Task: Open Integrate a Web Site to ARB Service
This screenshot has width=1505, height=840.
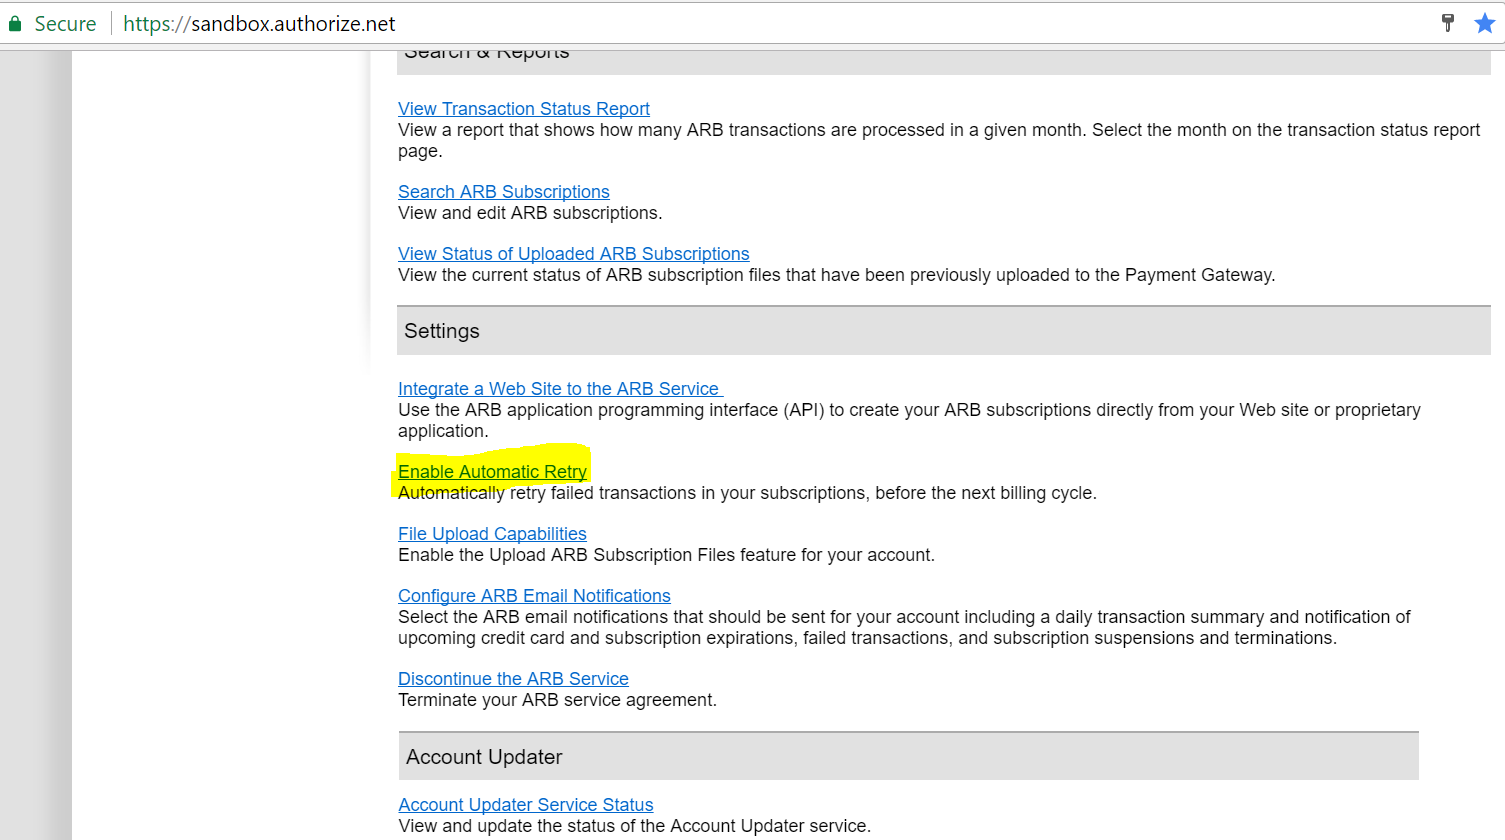Action: [x=558, y=389]
